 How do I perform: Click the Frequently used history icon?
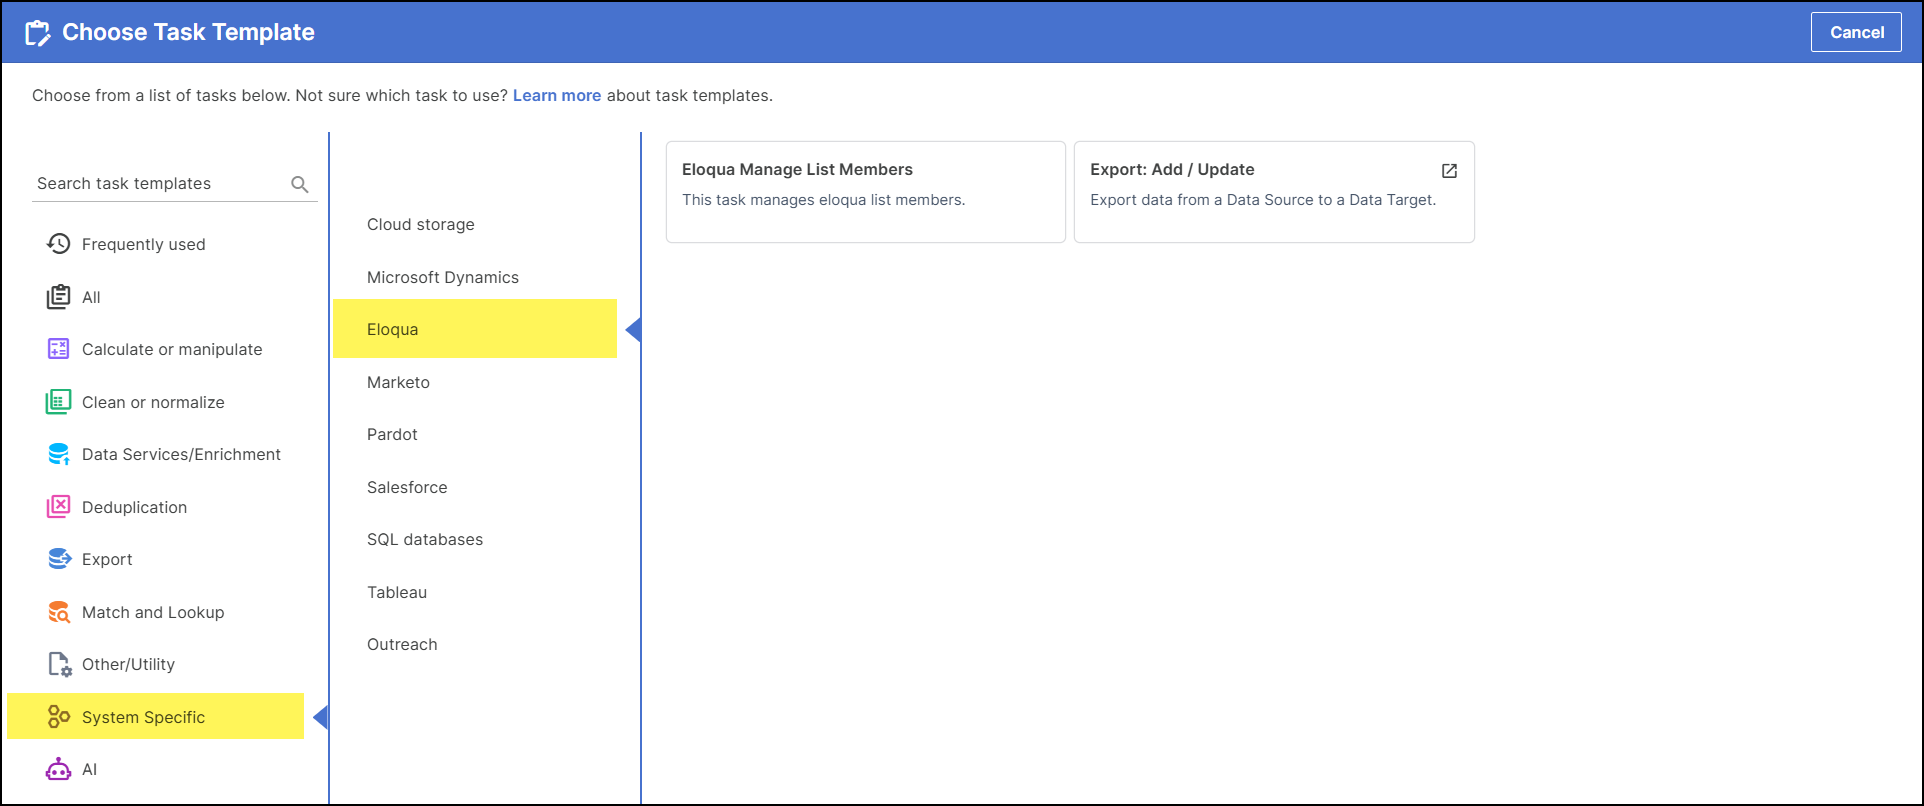(x=59, y=244)
